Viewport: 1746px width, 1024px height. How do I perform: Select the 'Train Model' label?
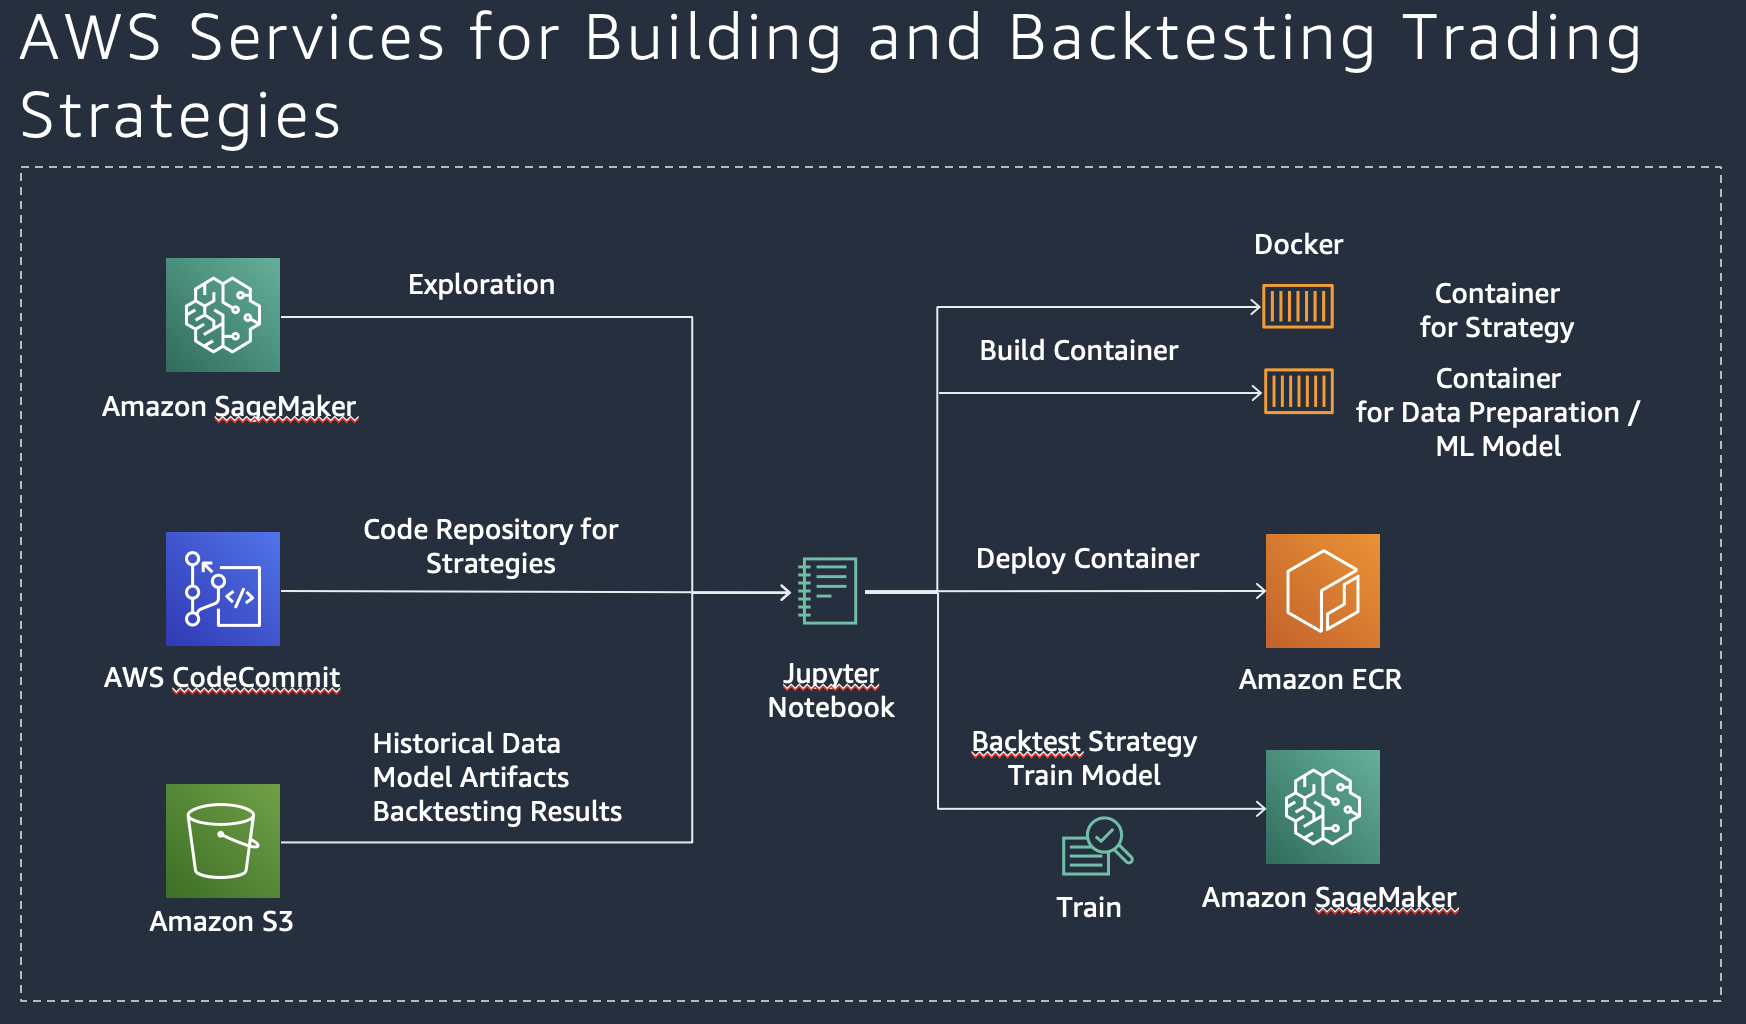(1084, 775)
